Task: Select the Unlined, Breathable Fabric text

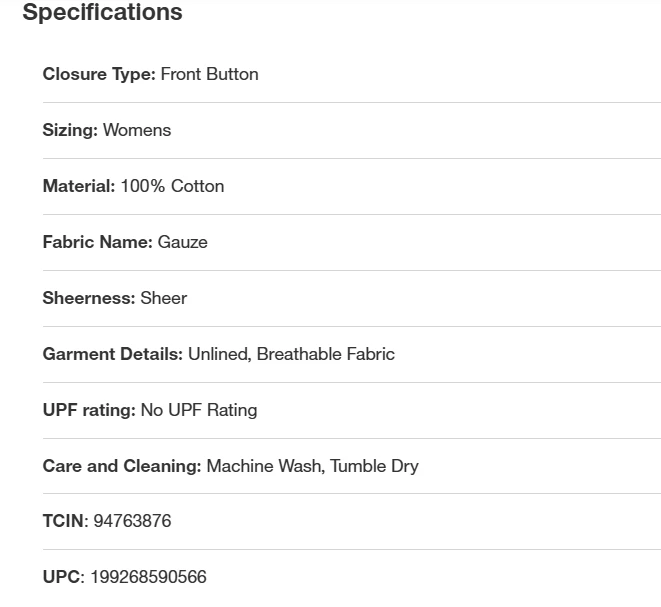Action: (x=291, y=354)
